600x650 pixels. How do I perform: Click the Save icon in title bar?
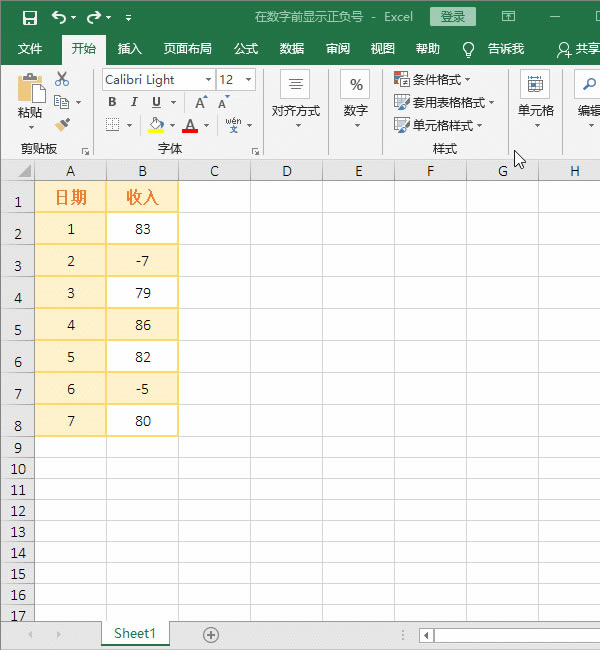pos(29,18)
